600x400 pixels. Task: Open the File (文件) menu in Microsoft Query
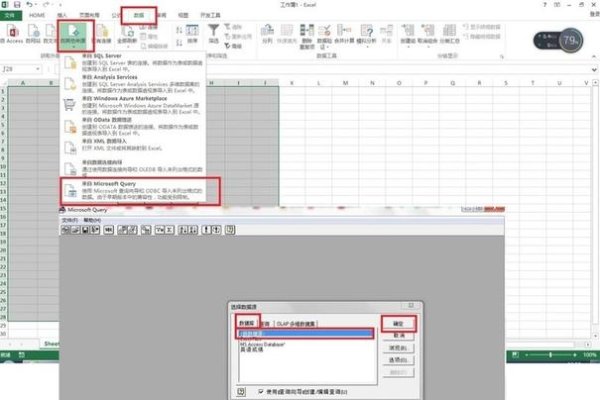coord(70,220)
